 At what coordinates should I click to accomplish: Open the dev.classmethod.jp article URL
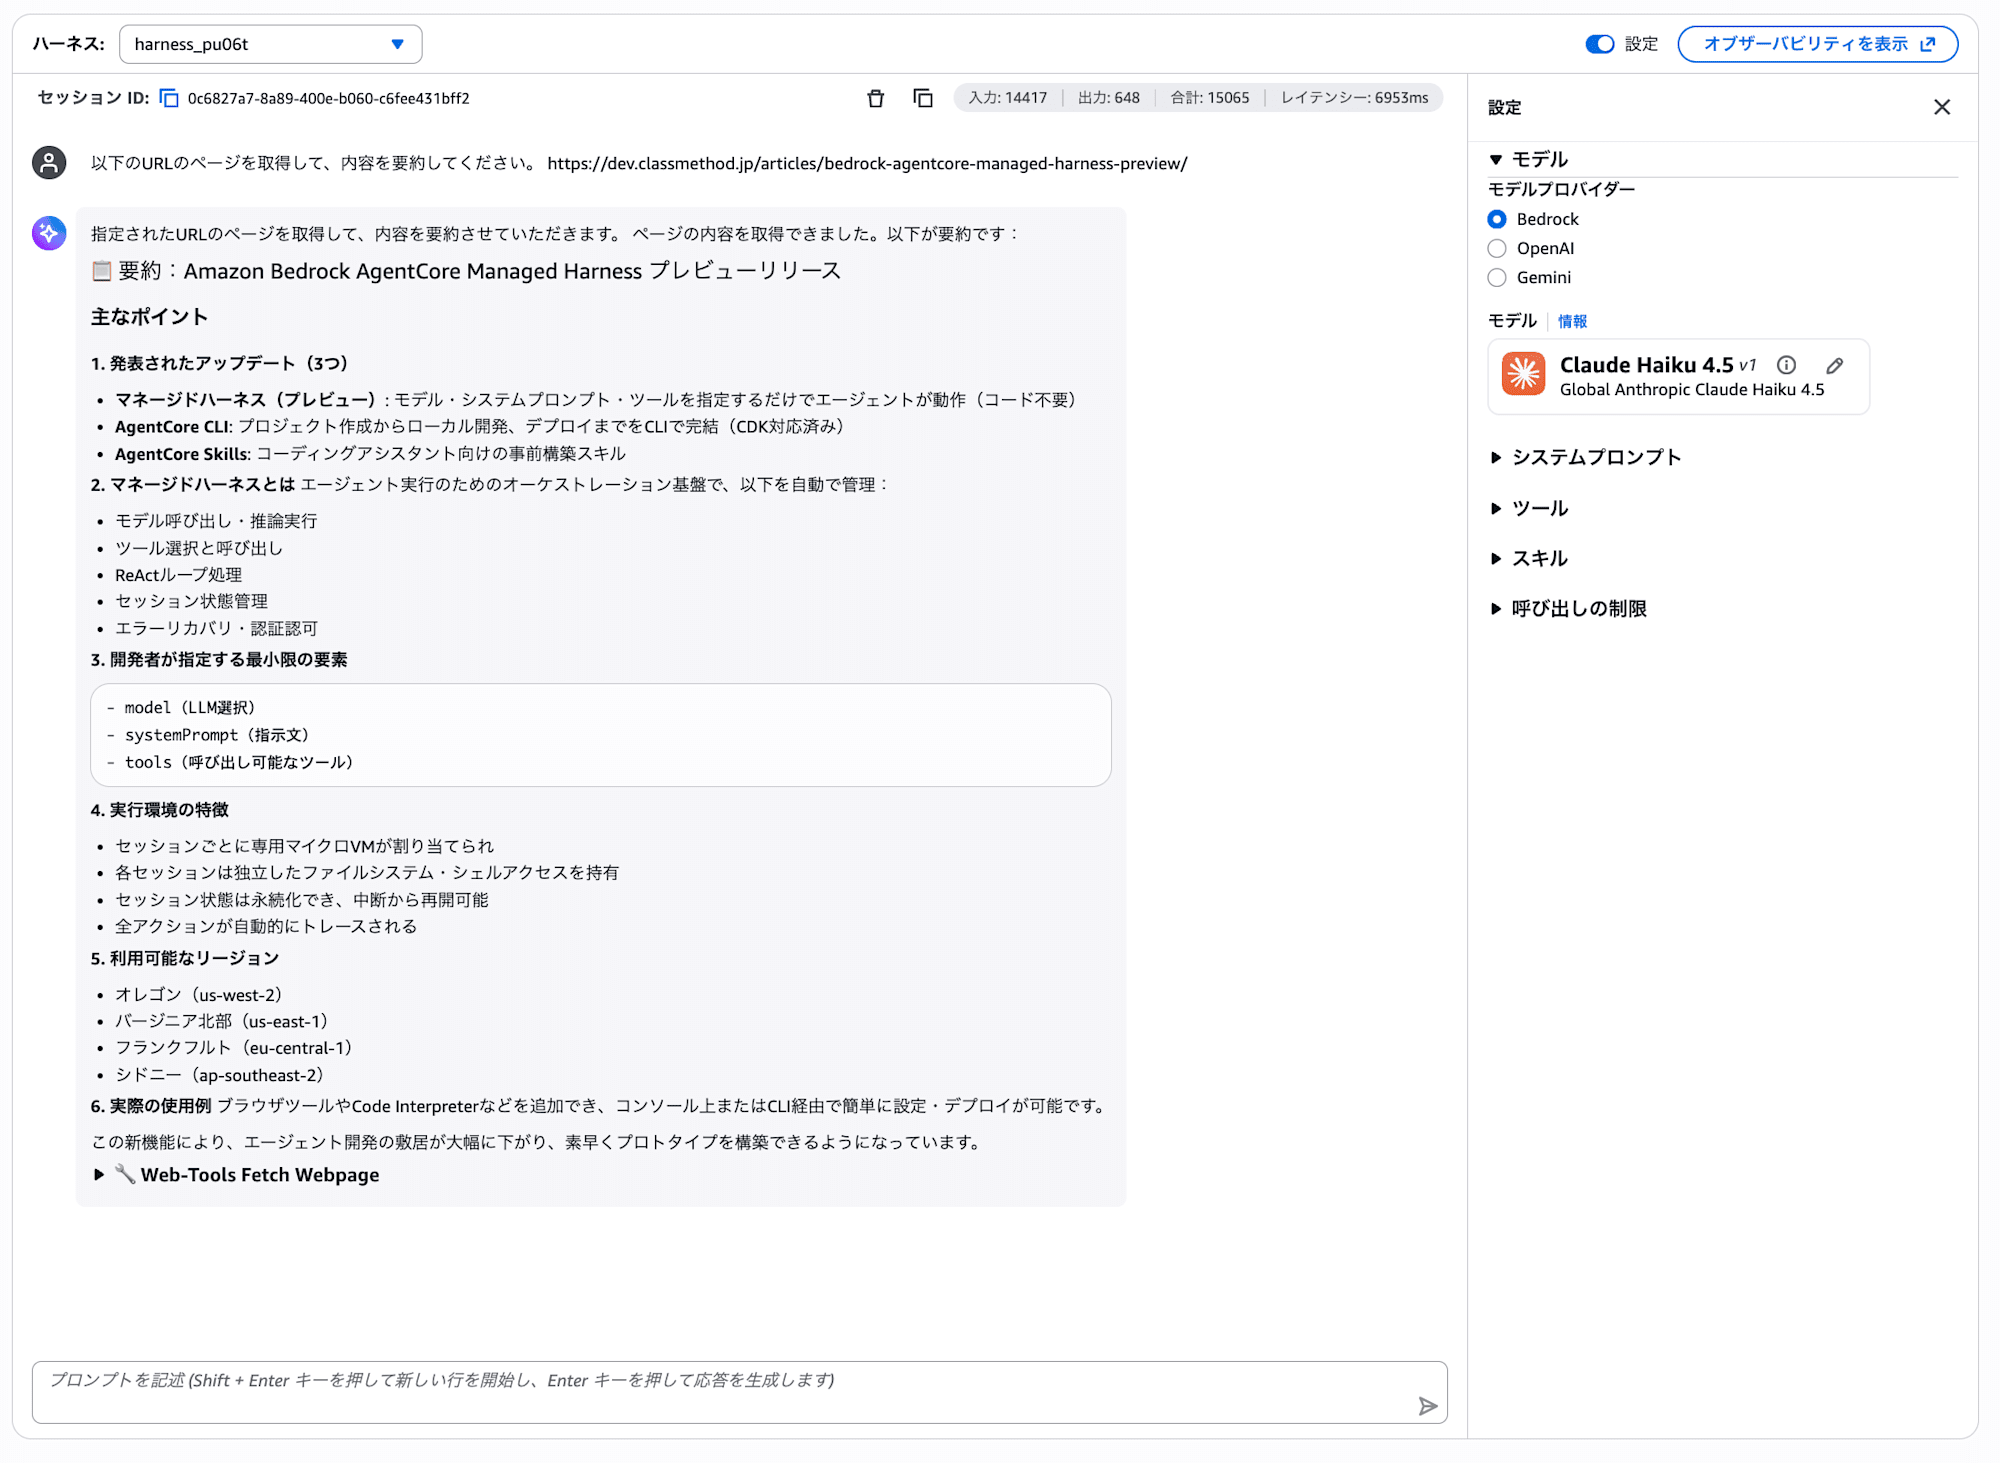point(867,163)
